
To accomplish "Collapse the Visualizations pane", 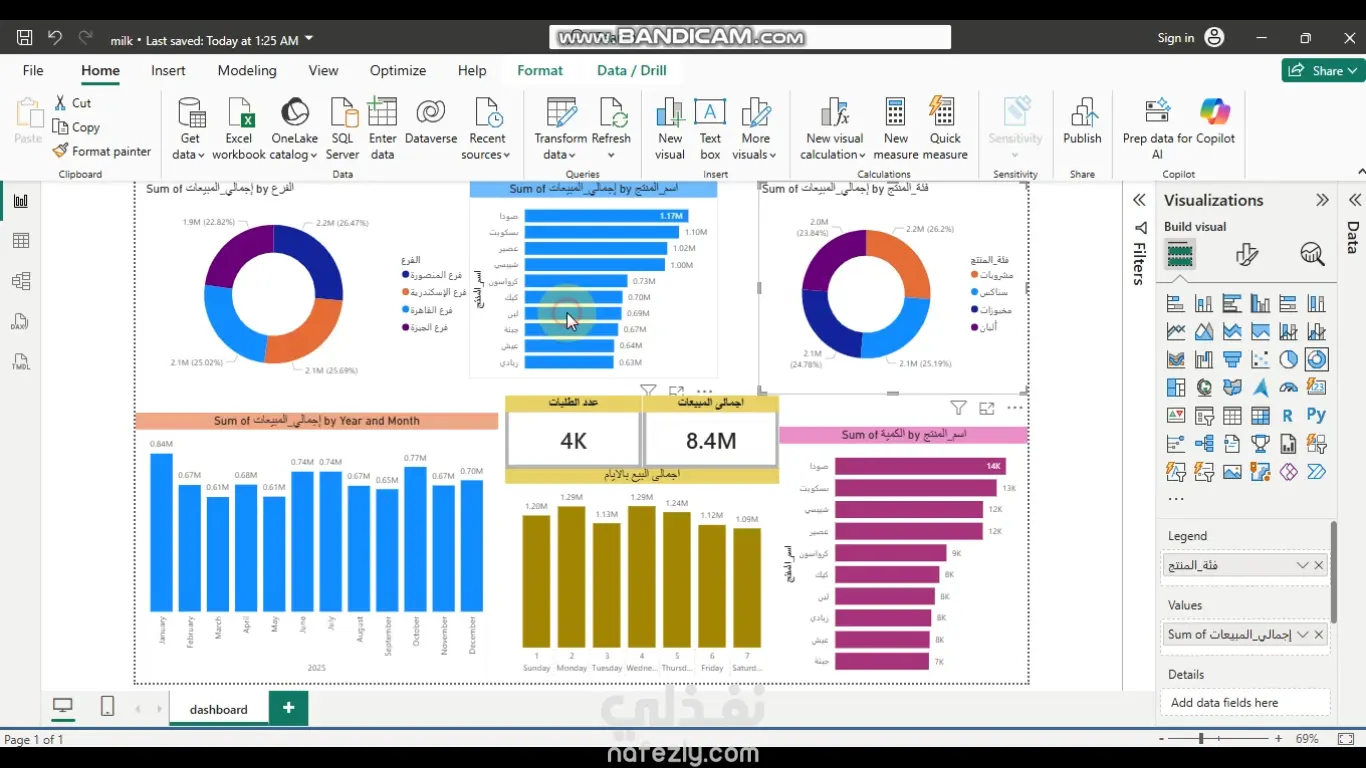I will (x=1322, y=200).
